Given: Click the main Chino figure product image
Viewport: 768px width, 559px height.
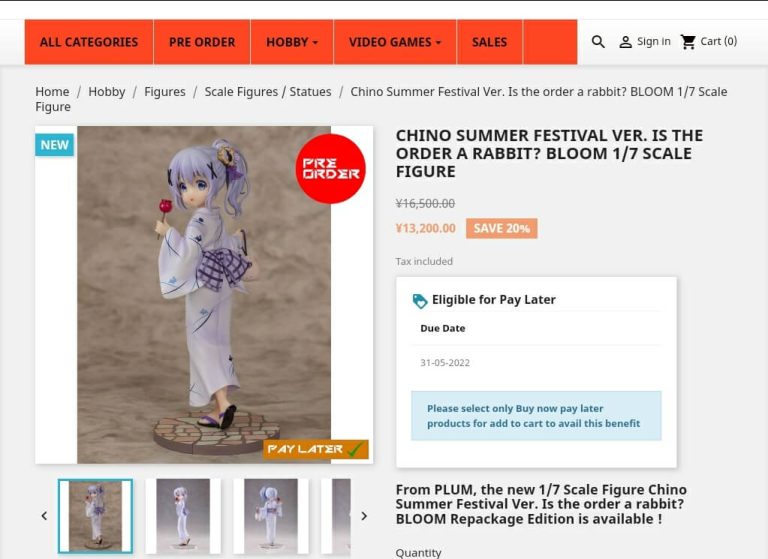Looking at the screenshot, I should [204, 295].
